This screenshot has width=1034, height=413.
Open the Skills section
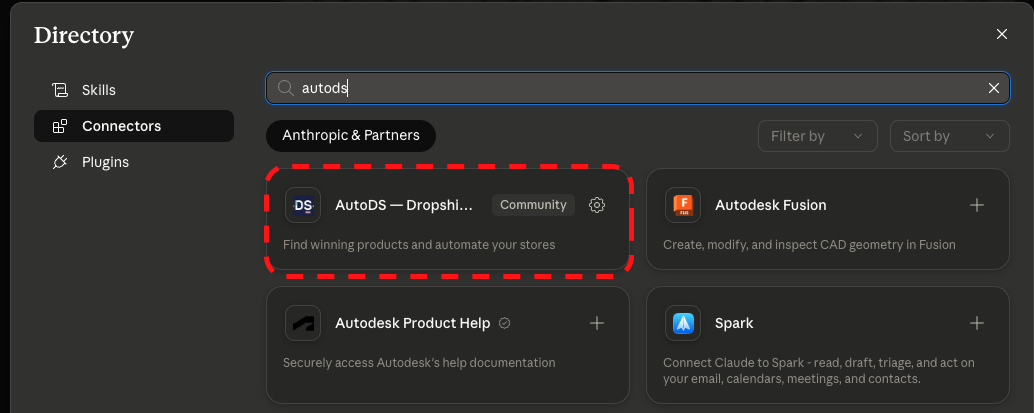coord(134,90)
